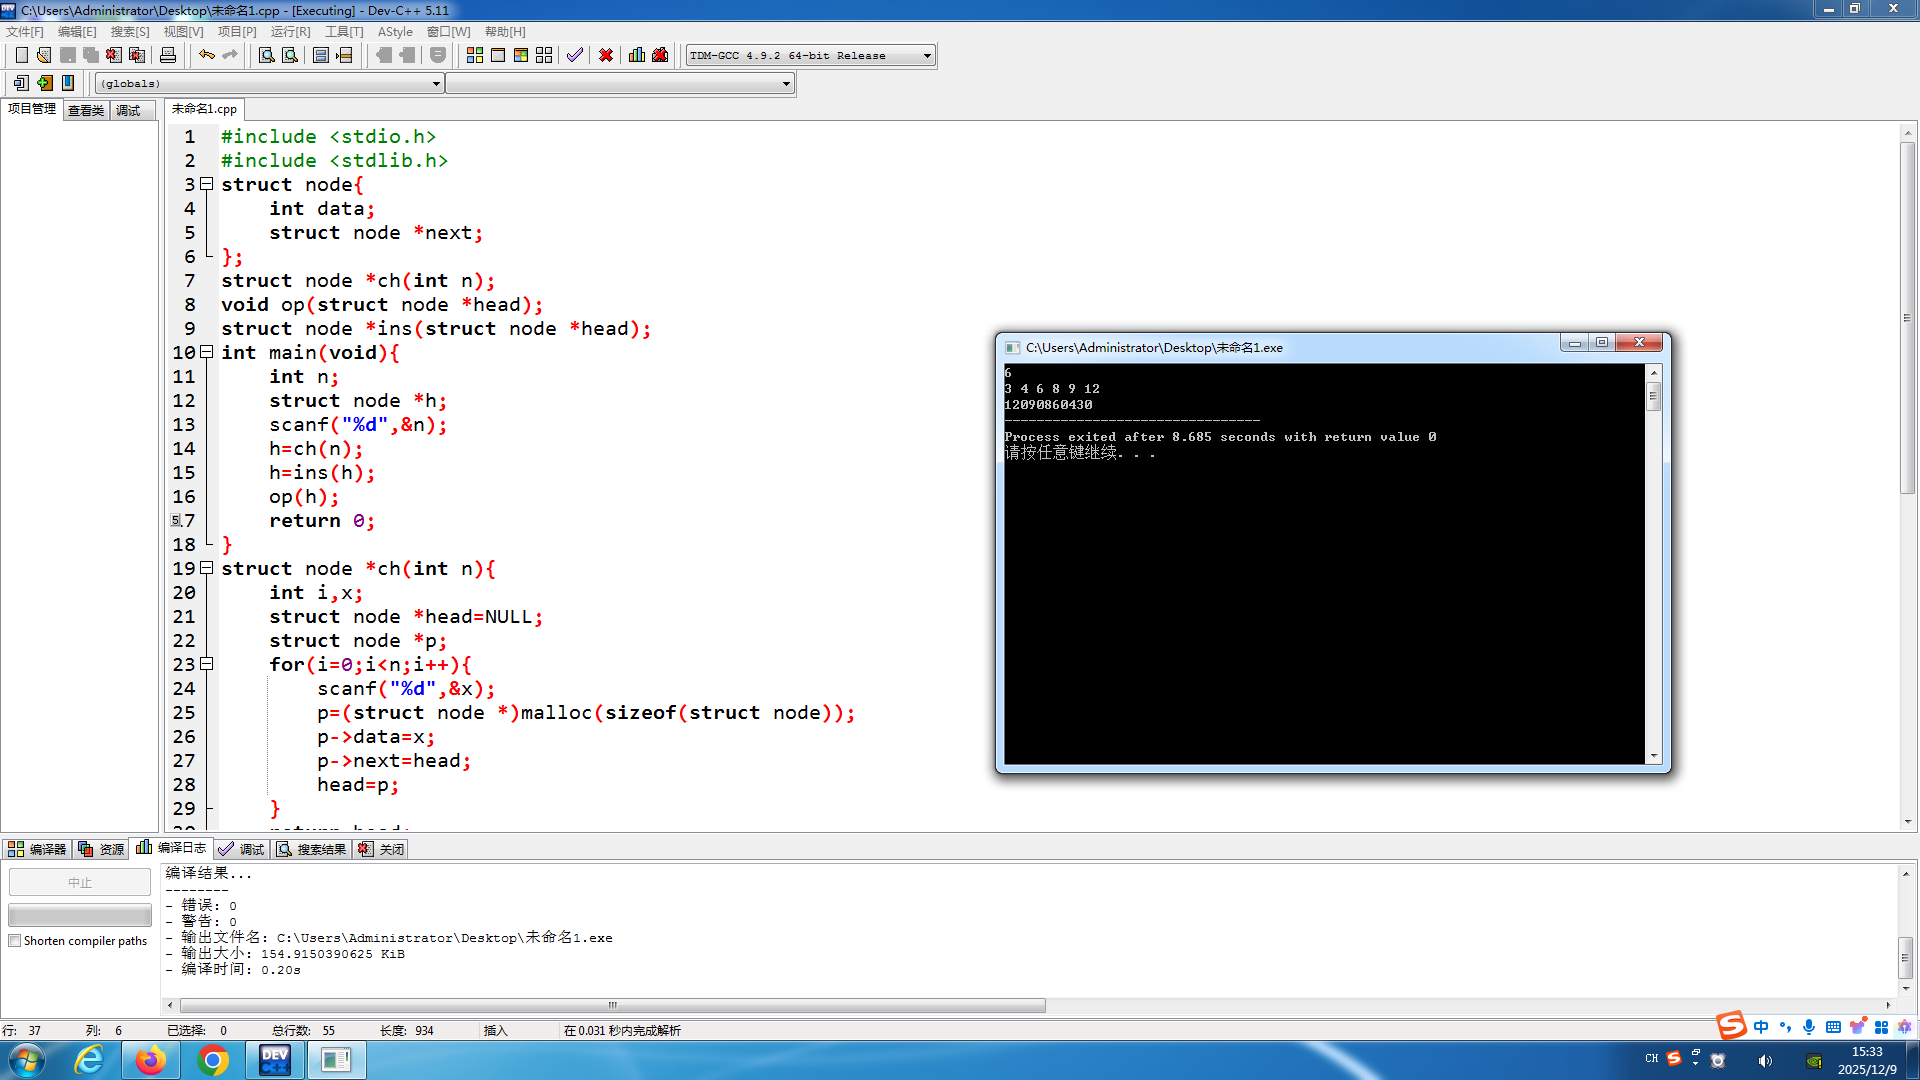
Task: Open the TDM-GCC compiler selection dropdown
Action: click(x=927, y=56)
